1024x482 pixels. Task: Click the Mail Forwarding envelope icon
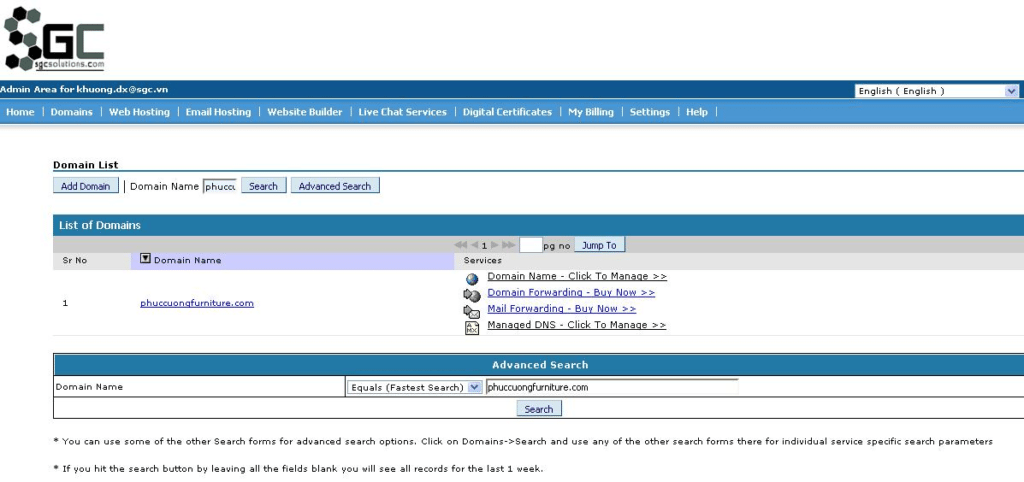[472, 312]
